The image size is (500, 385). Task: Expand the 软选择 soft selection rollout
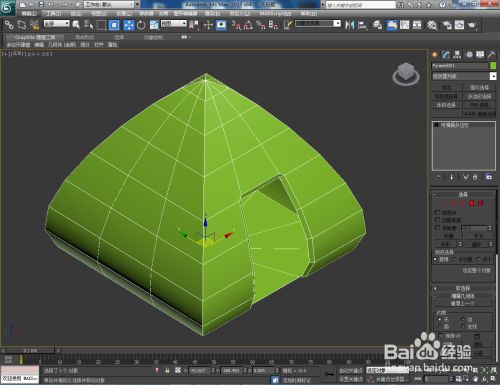[463, 288]
